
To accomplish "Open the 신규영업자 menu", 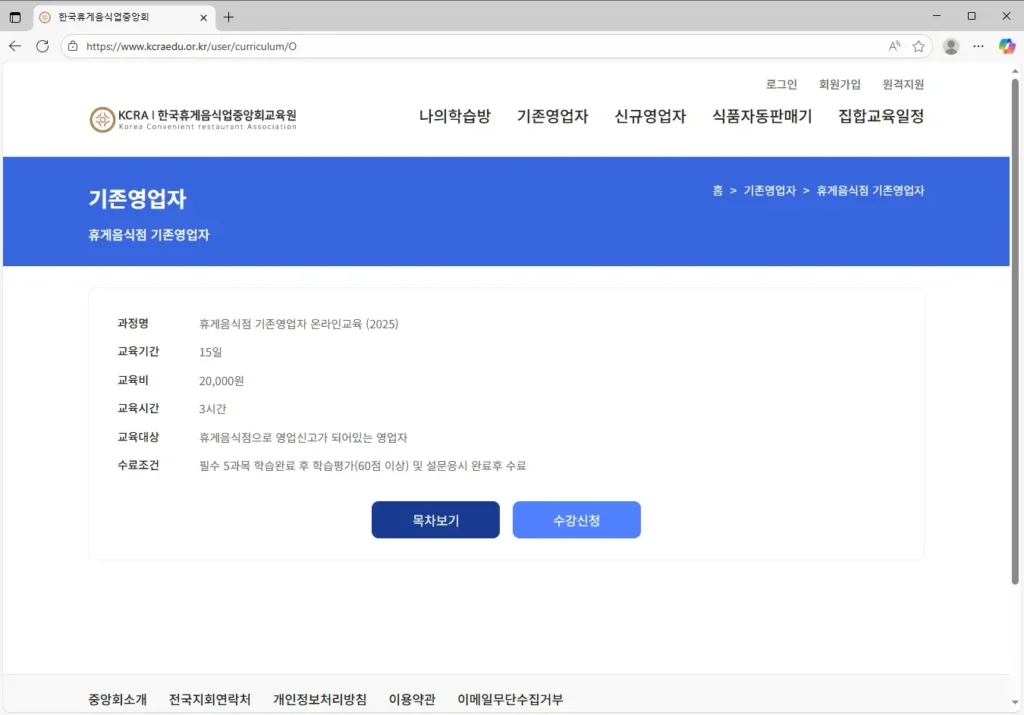I will 650,116.
